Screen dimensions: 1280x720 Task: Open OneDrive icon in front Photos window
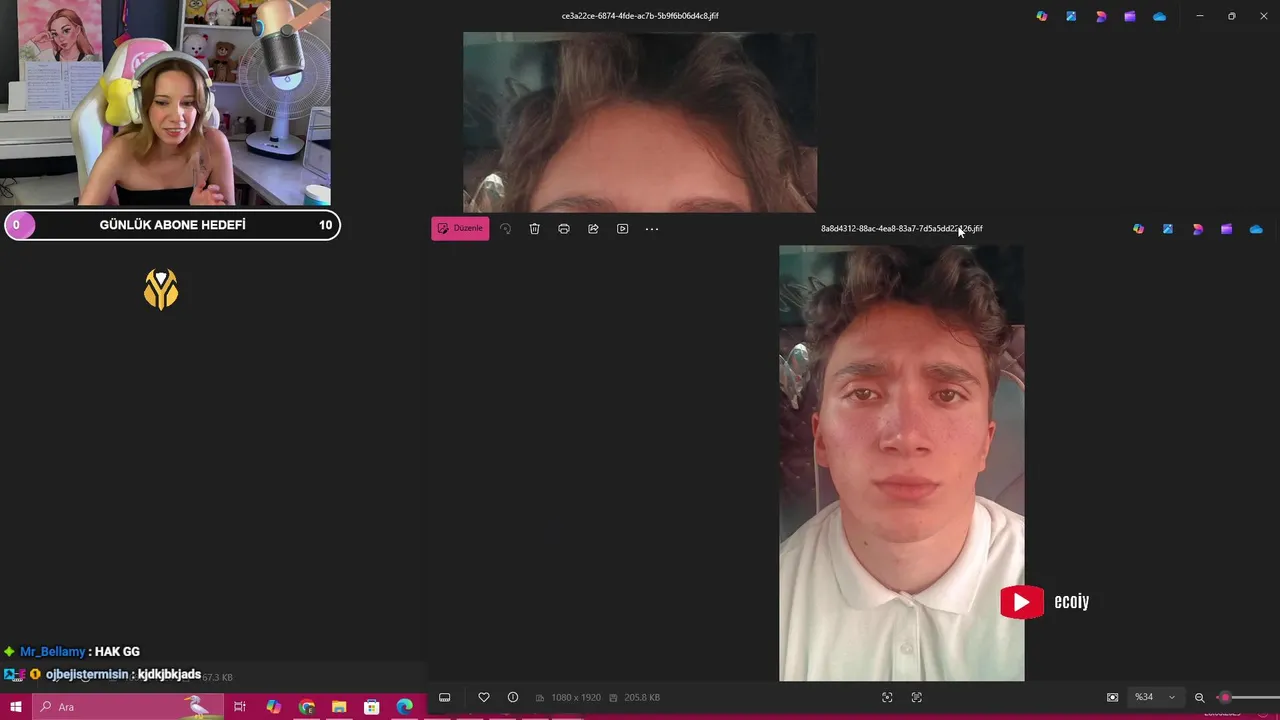click(x=1256, y=229)
